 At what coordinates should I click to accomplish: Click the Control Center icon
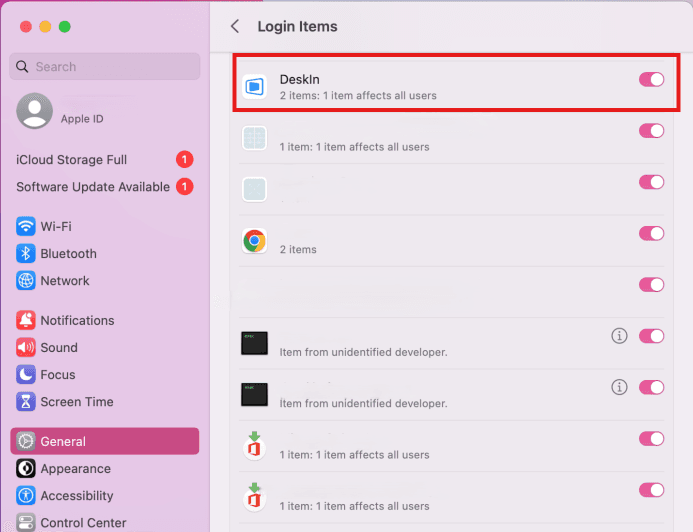point(26,523)
